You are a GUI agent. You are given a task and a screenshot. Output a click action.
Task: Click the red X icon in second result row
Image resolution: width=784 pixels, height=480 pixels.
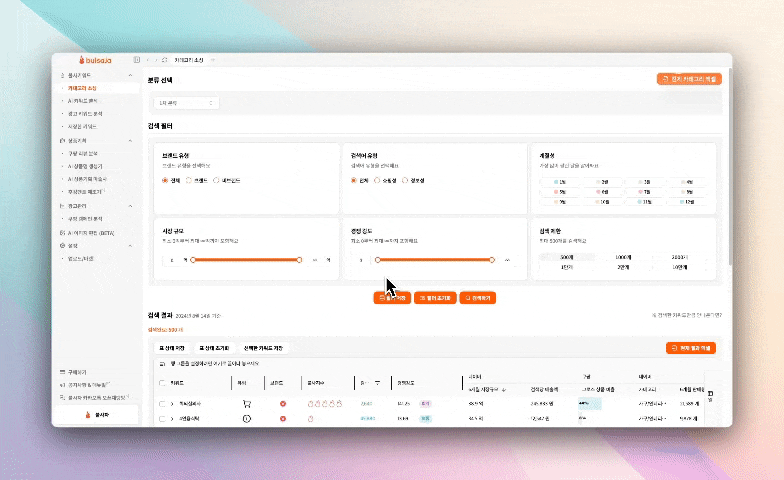[x=283, y=418]
